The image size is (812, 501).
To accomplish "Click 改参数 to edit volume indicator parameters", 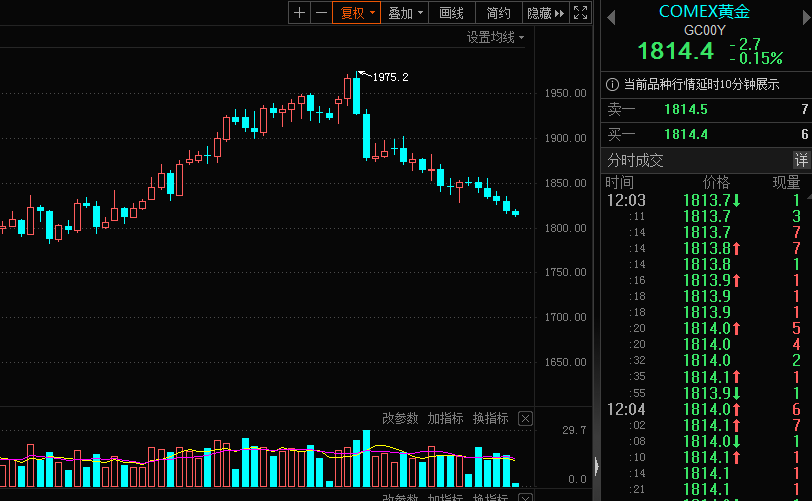I will click(400, 418).
